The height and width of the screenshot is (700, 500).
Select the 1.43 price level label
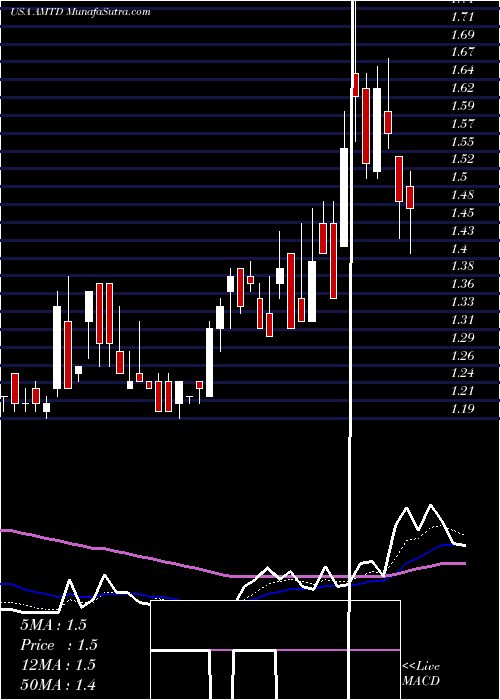coord(462,231)
